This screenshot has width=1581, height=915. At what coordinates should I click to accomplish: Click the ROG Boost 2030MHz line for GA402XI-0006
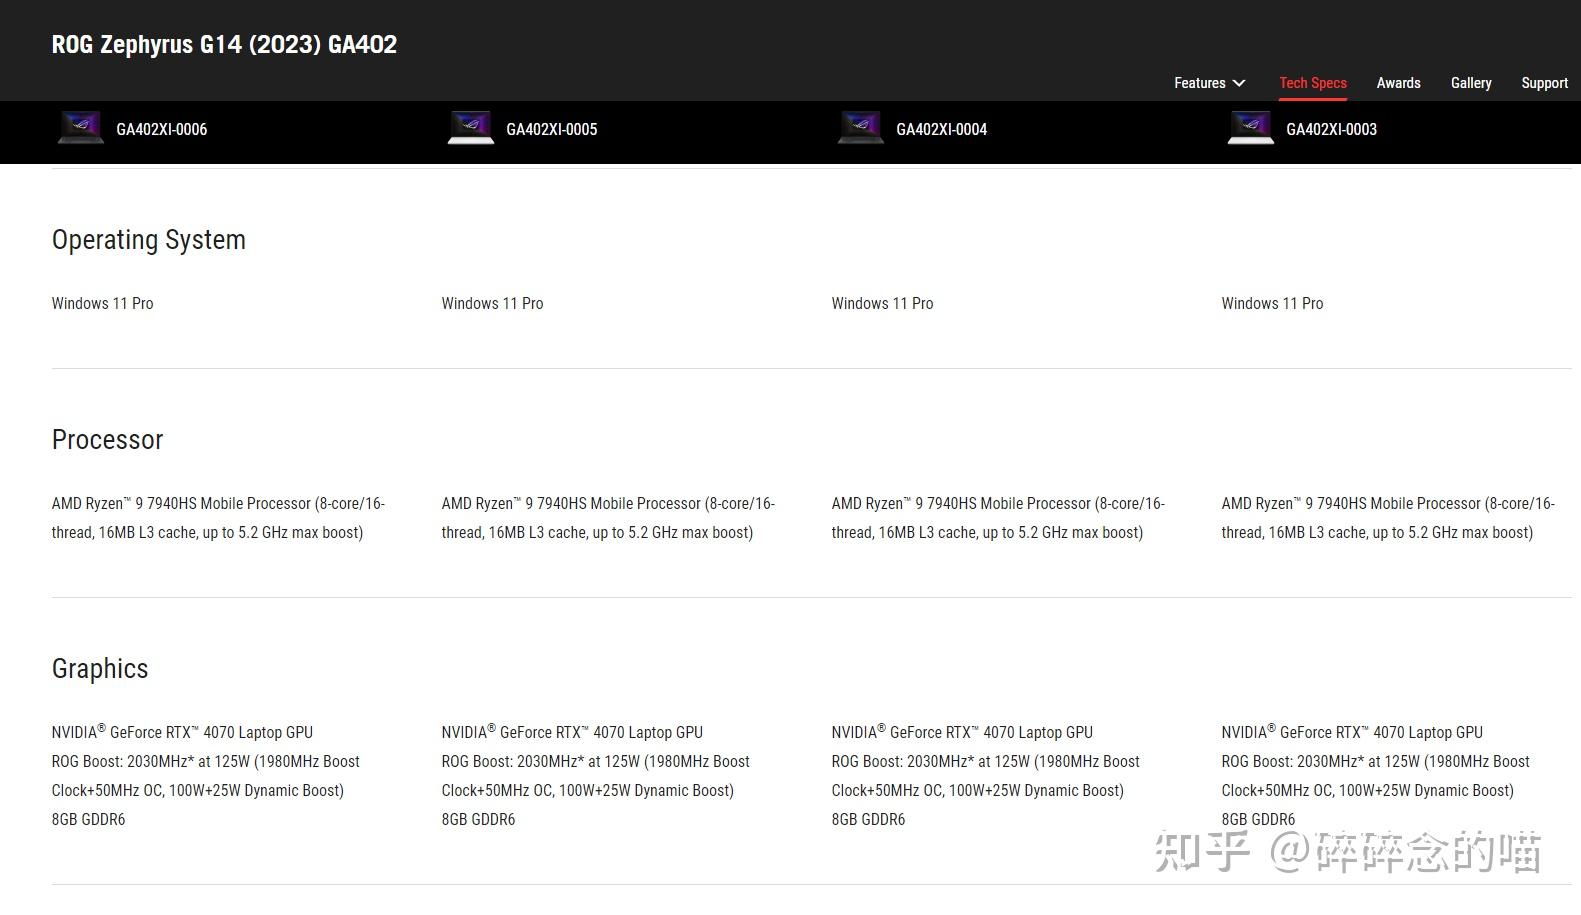click(206, 761)
